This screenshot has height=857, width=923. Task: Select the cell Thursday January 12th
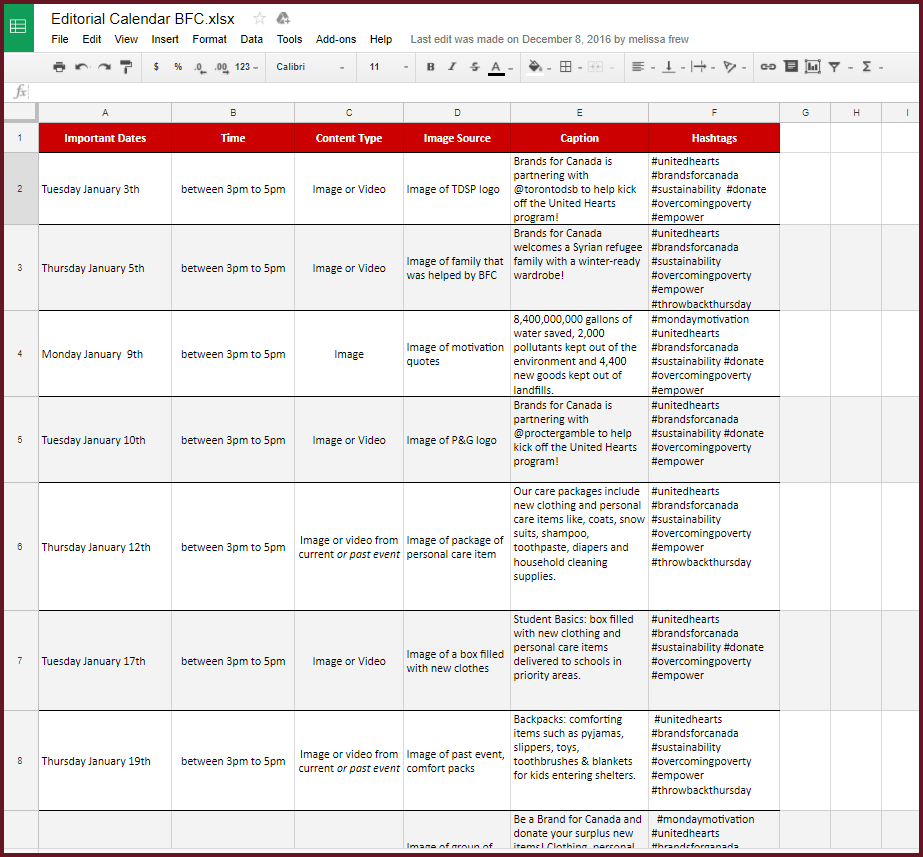tap(105, 547)
